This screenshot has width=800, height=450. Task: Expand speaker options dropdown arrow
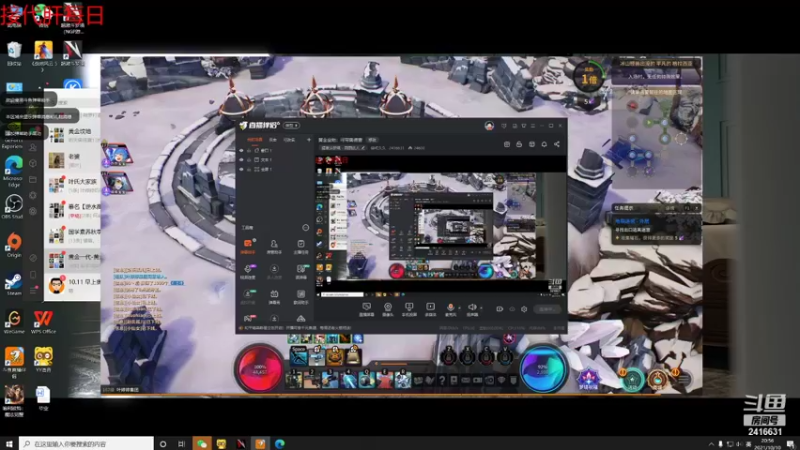[481, 308]
